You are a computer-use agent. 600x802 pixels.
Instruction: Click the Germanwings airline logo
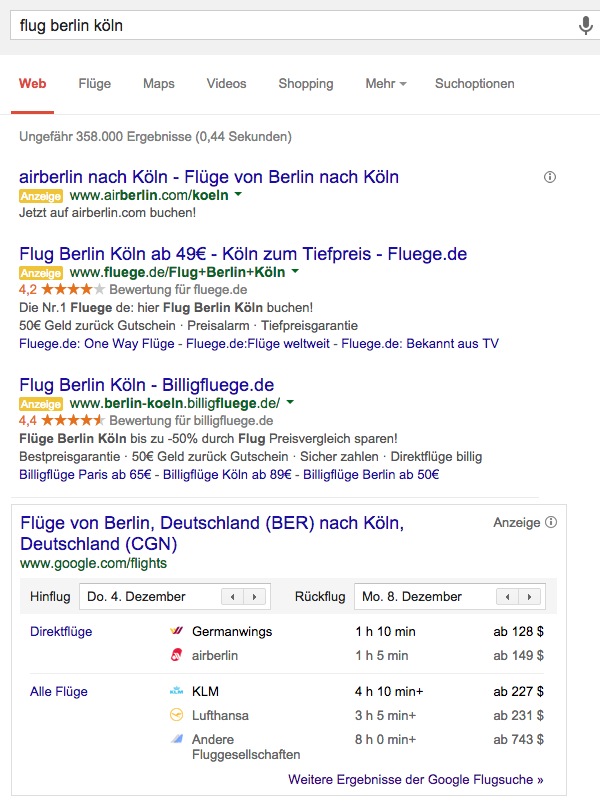coord(176,631)
